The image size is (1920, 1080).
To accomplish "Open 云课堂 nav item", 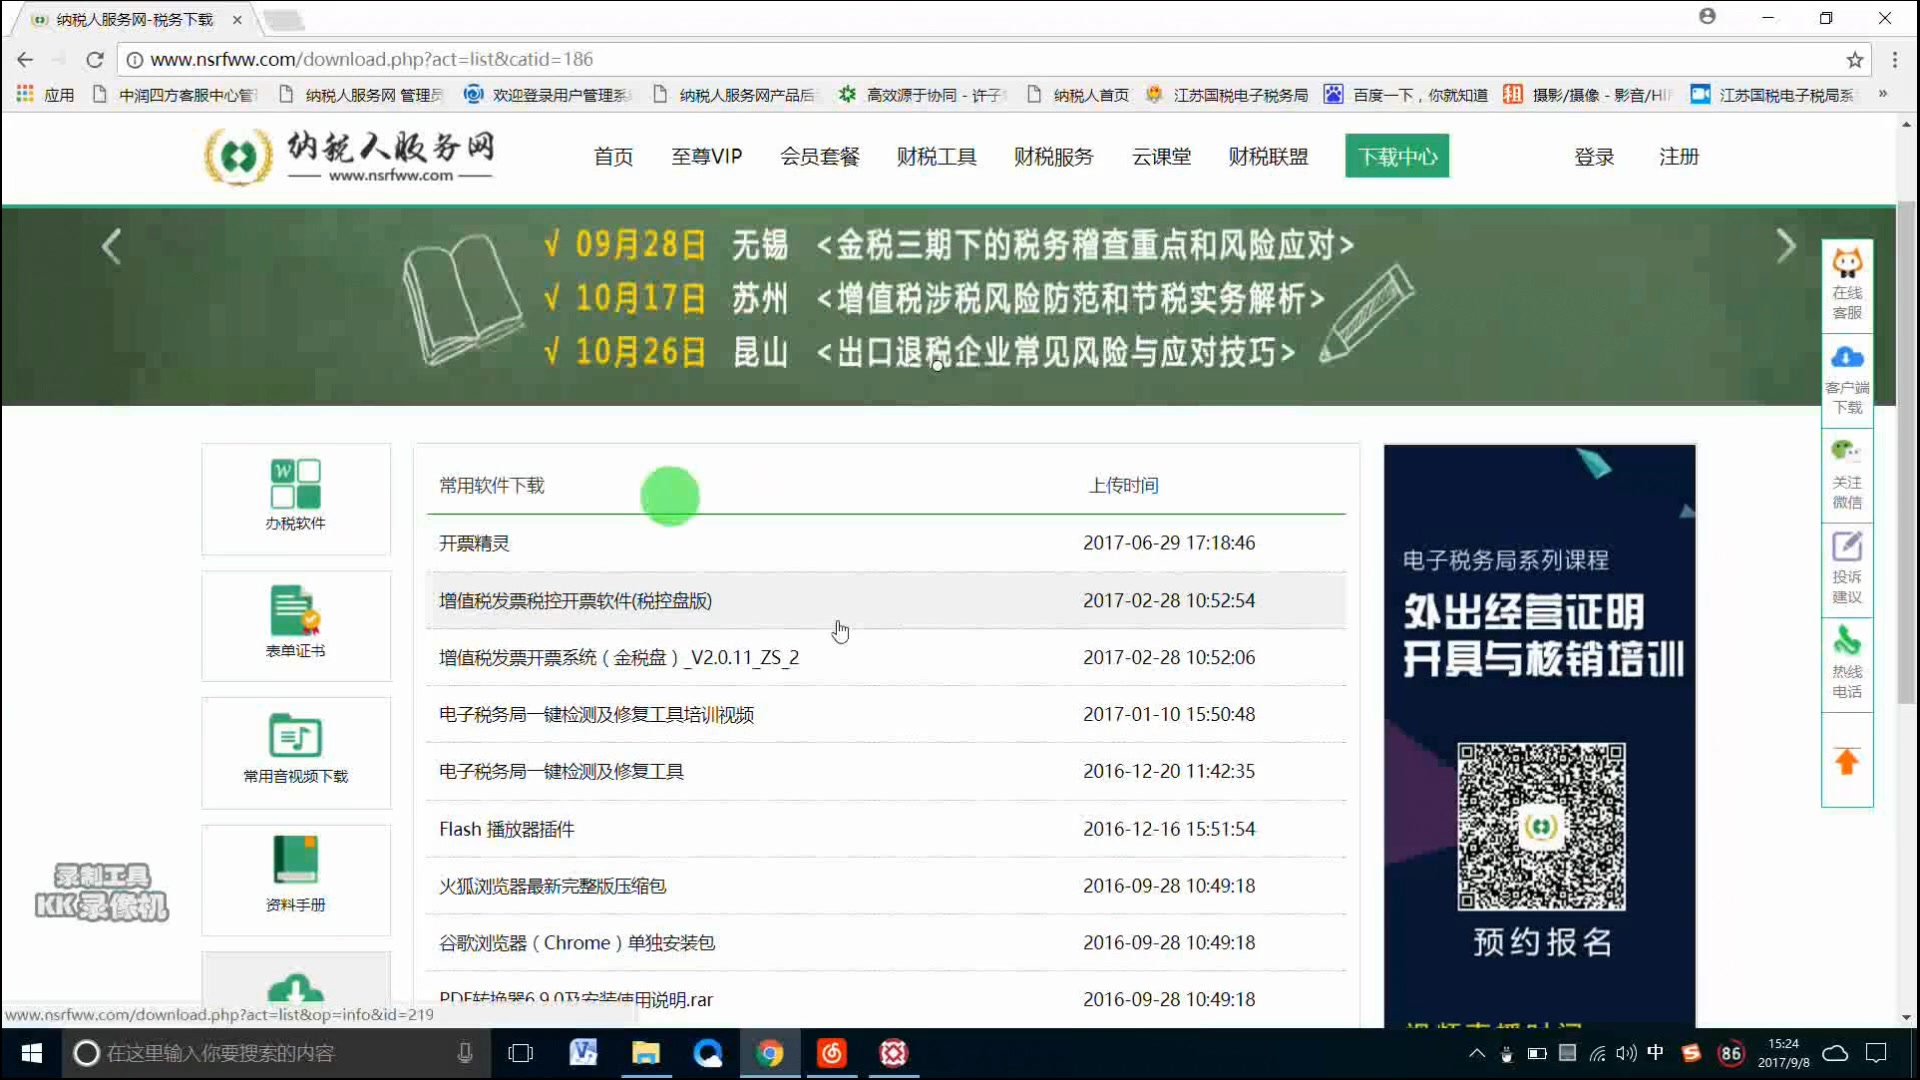I will [x=1161, y=156].
